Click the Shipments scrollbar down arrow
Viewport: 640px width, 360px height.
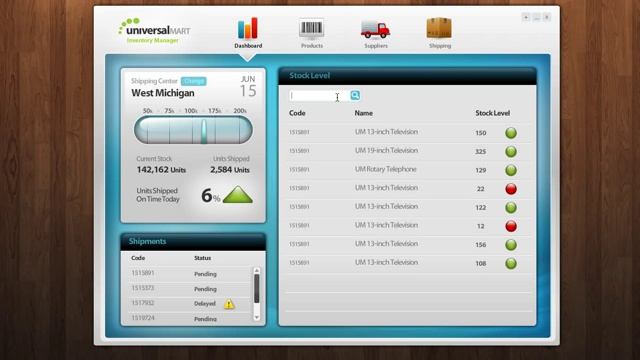257,317
